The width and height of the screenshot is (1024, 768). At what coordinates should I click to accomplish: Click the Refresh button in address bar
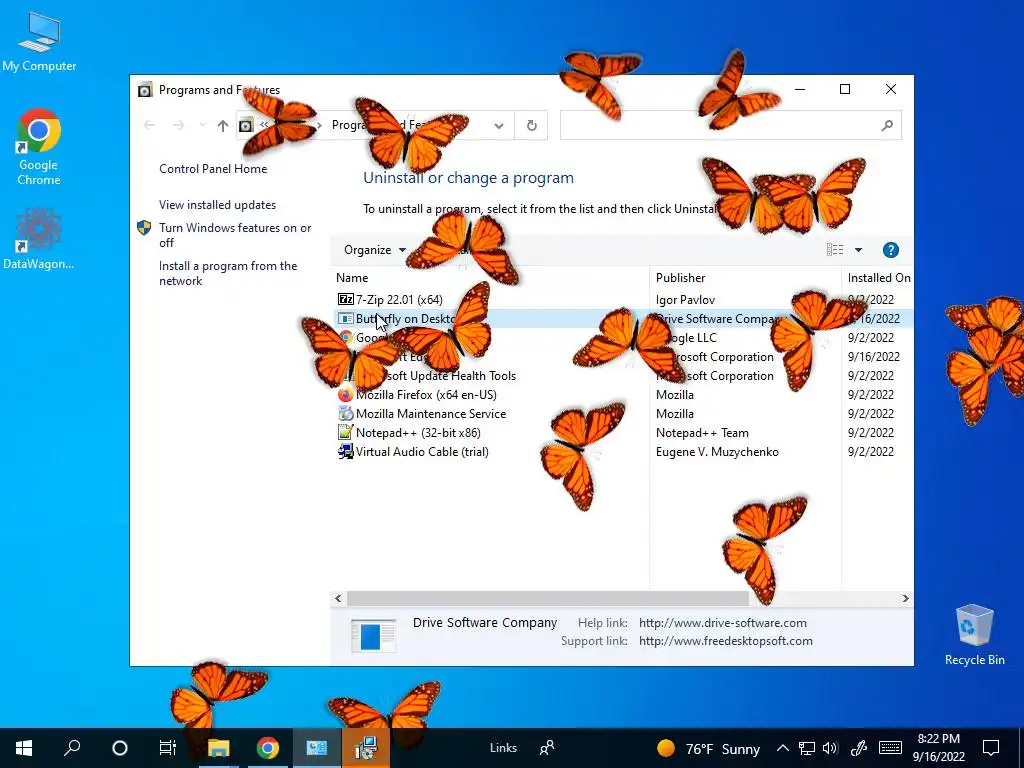coord(532,125)
